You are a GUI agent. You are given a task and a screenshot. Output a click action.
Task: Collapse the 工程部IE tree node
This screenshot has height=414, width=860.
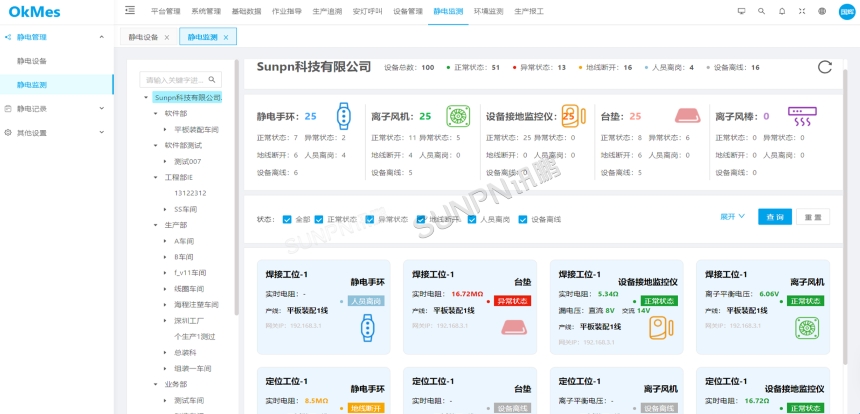click(x=155, y=177)
